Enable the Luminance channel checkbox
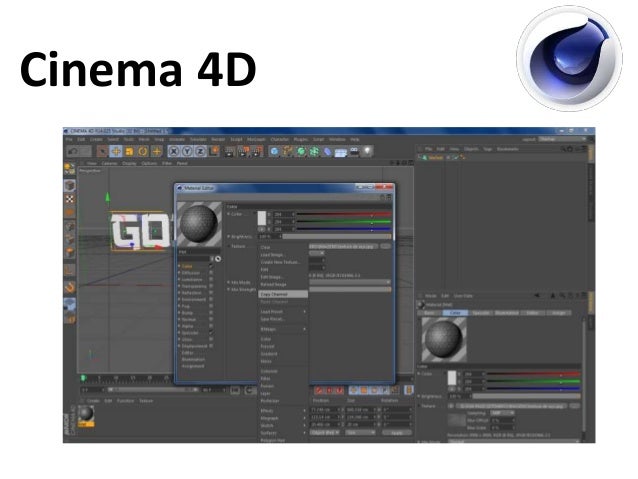The image size is (638, 479). point(211,279)
